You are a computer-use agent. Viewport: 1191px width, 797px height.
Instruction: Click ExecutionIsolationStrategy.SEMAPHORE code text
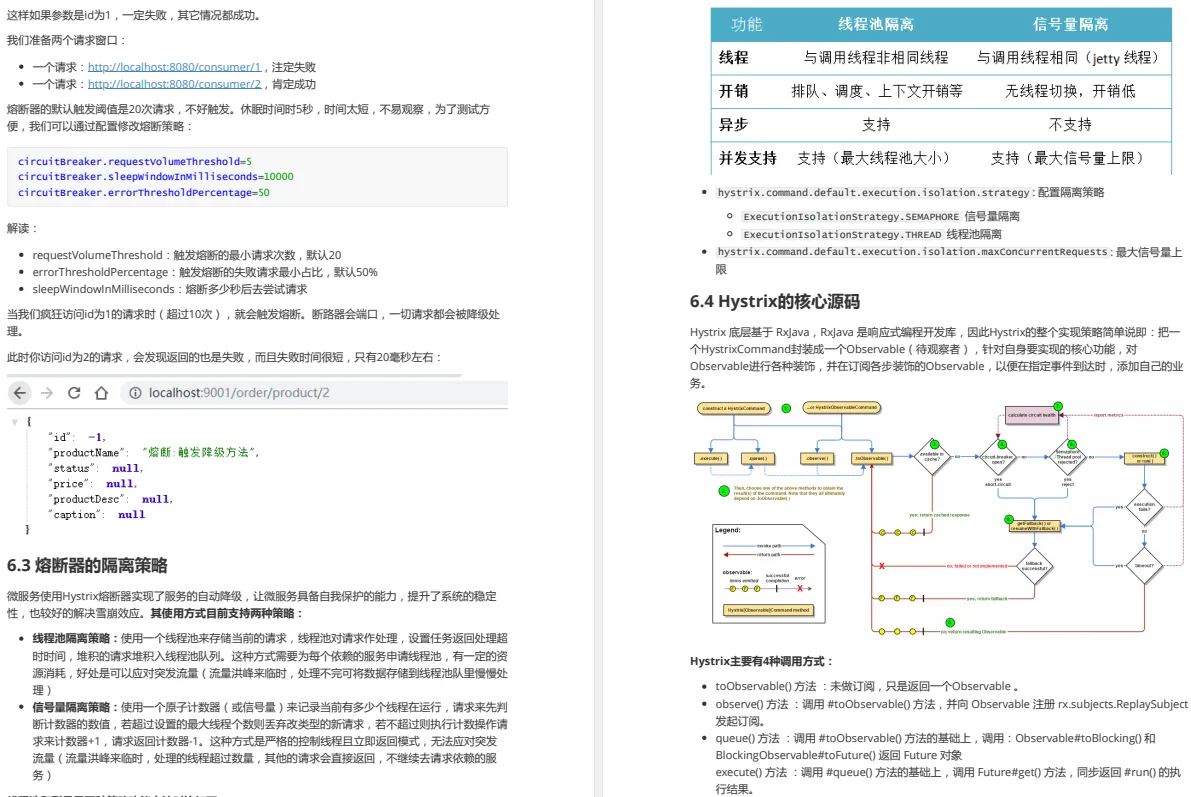[851, 217]
